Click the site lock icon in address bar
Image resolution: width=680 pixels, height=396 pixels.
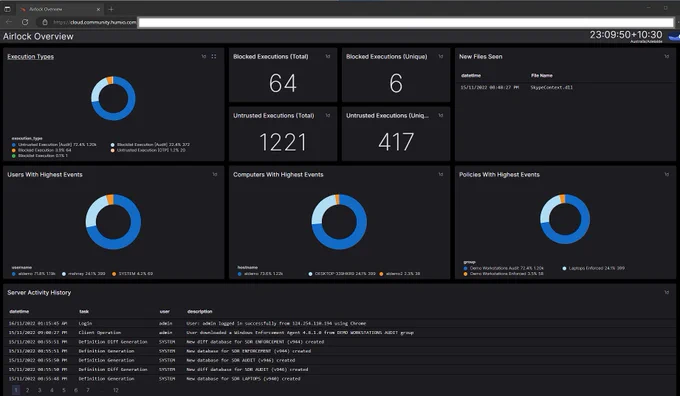(45, 22)
